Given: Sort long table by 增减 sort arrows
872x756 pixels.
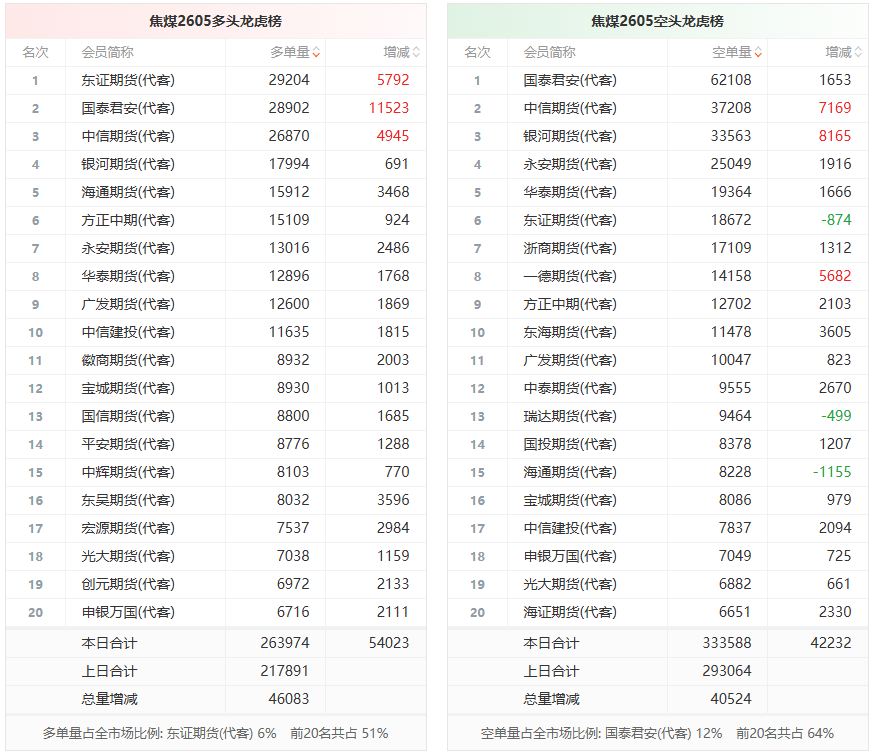Looking at the screenshot, I should tap(416, 53).
